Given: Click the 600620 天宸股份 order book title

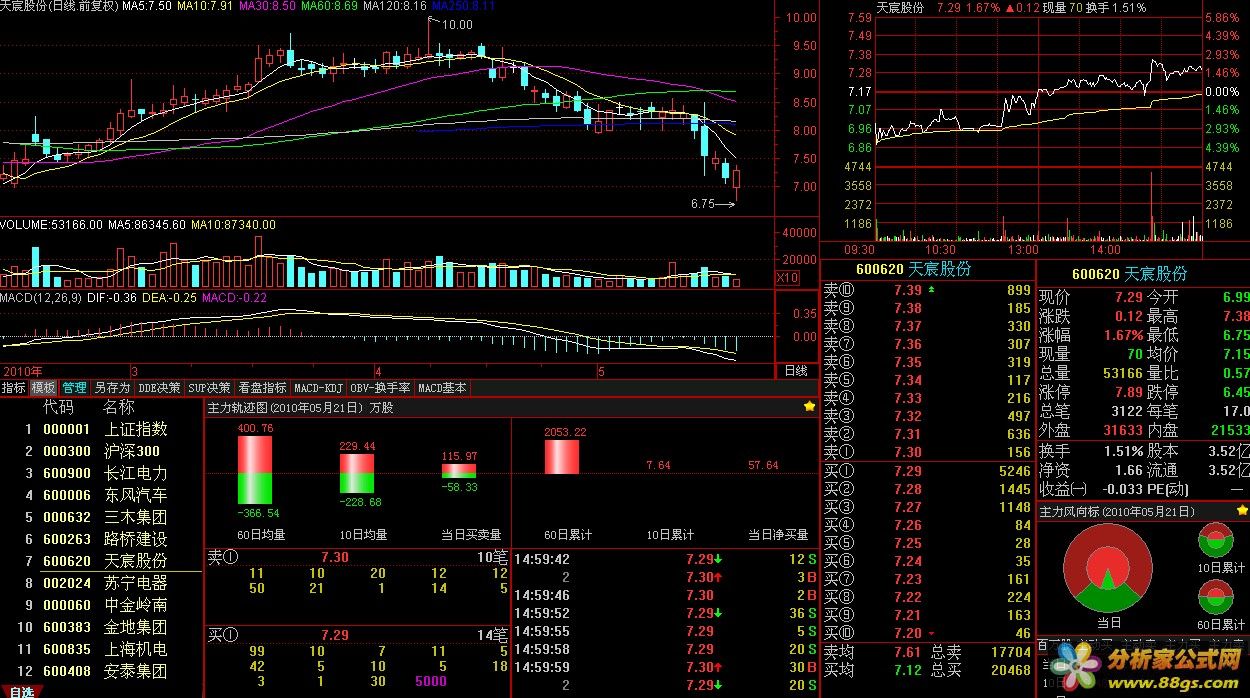Looking at the screenshot, I should 913,270.
